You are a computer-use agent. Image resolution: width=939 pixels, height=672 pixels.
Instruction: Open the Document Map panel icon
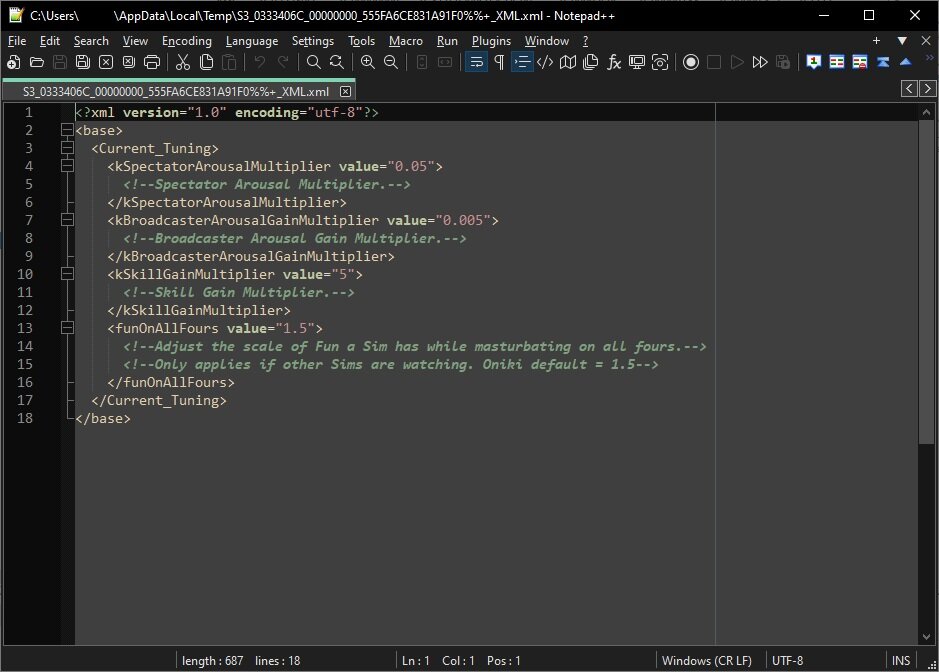568,62
